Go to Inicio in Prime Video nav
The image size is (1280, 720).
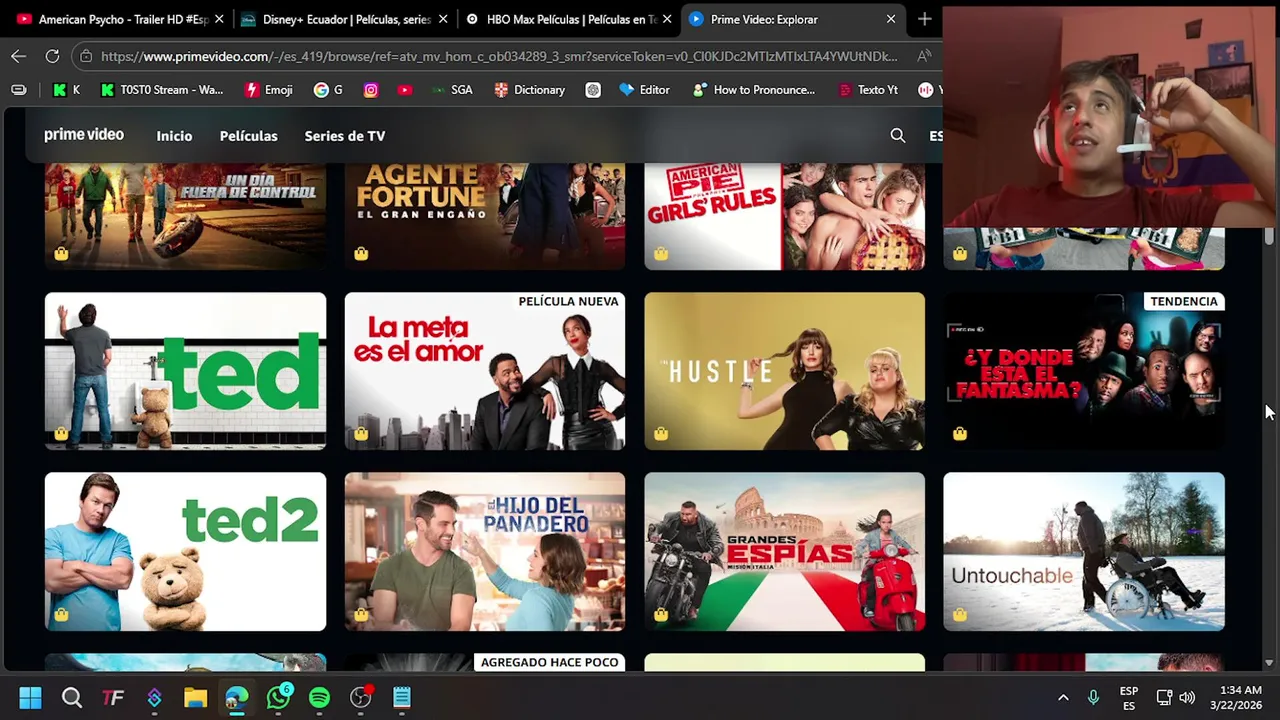(174, 136)
